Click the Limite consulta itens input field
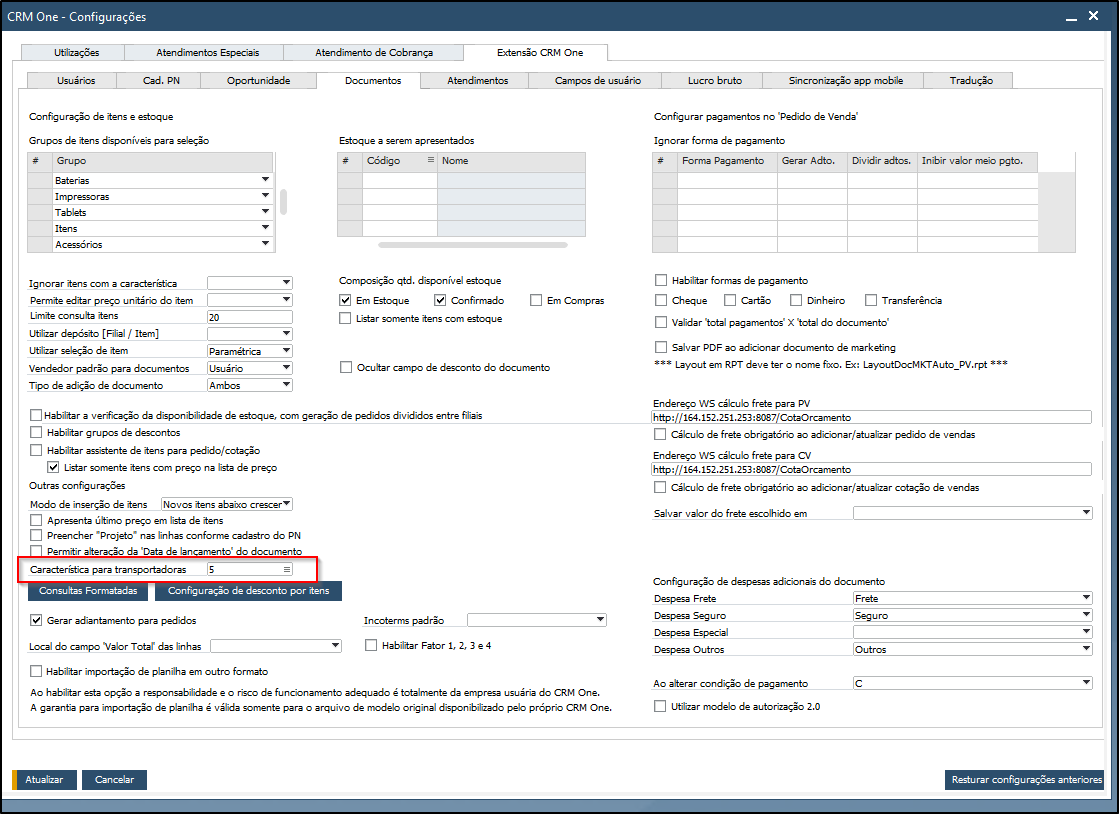The width and height of the screenshot is (1119, 814). click(x=250, y=317)
